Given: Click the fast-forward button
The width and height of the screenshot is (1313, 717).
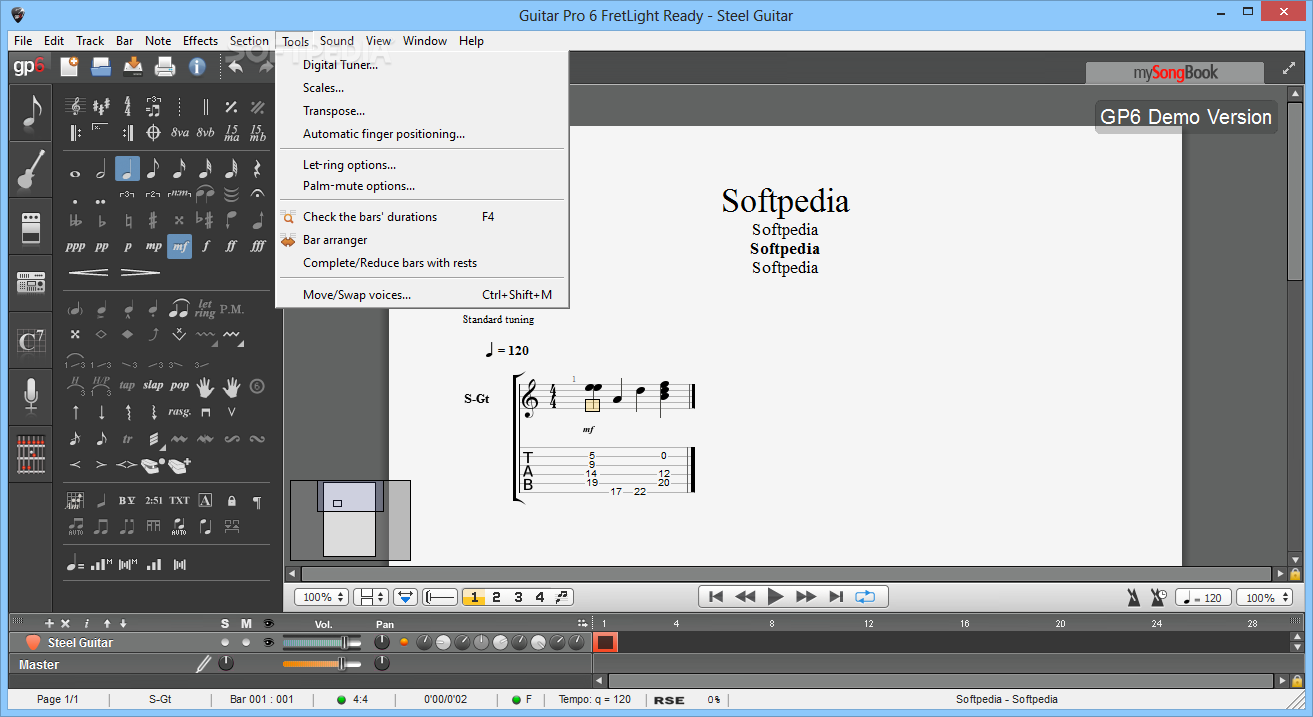Looking at the screenshot, I should click(806, 597).
